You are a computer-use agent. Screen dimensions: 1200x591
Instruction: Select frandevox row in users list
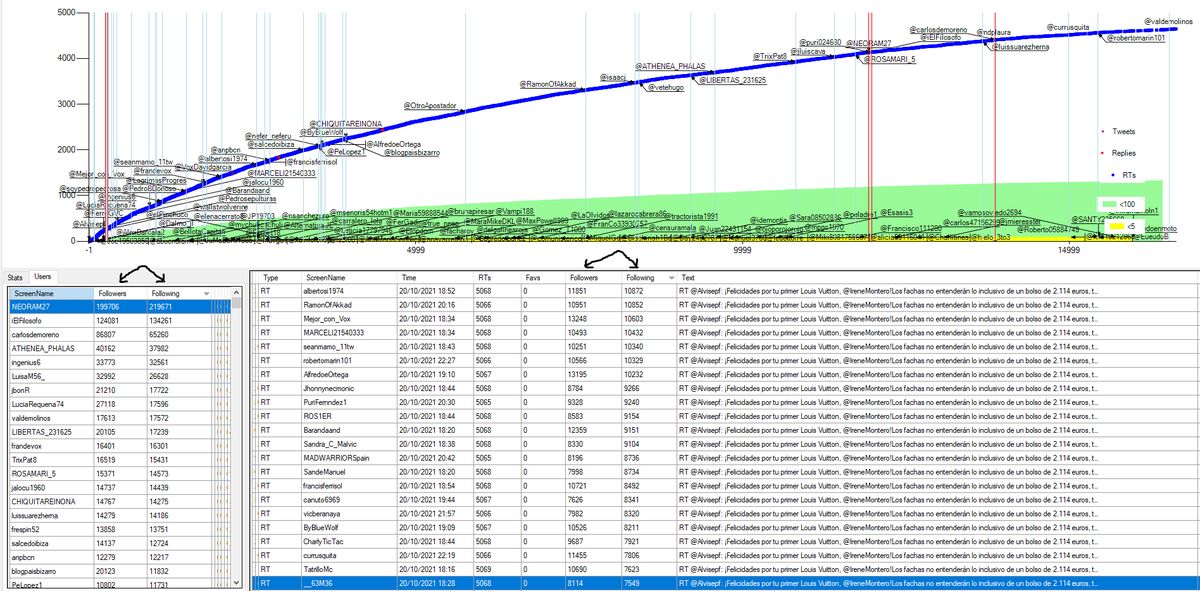[120, 446]
